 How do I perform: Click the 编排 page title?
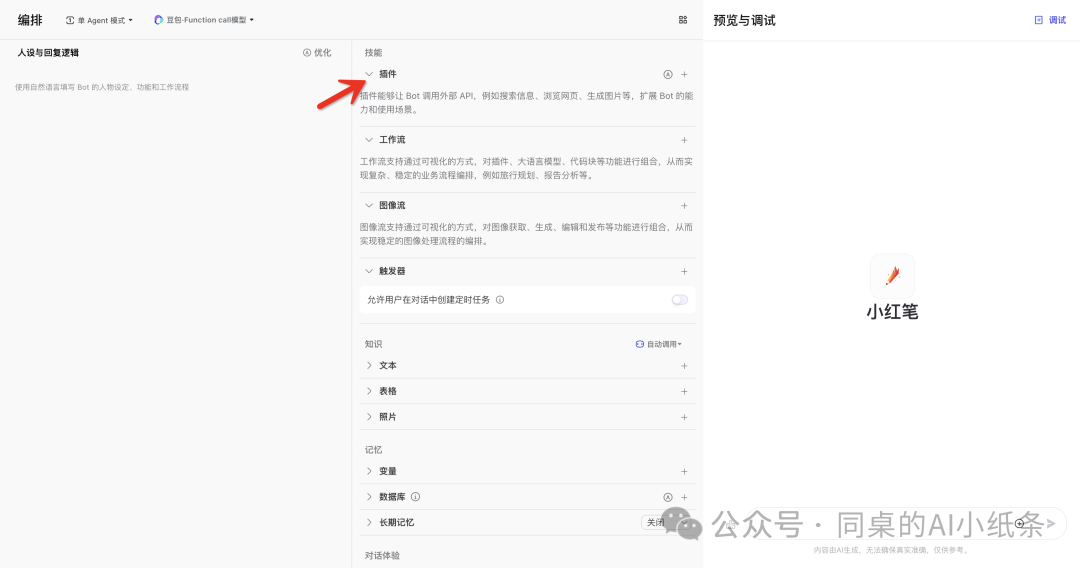[x=30, y=20]
